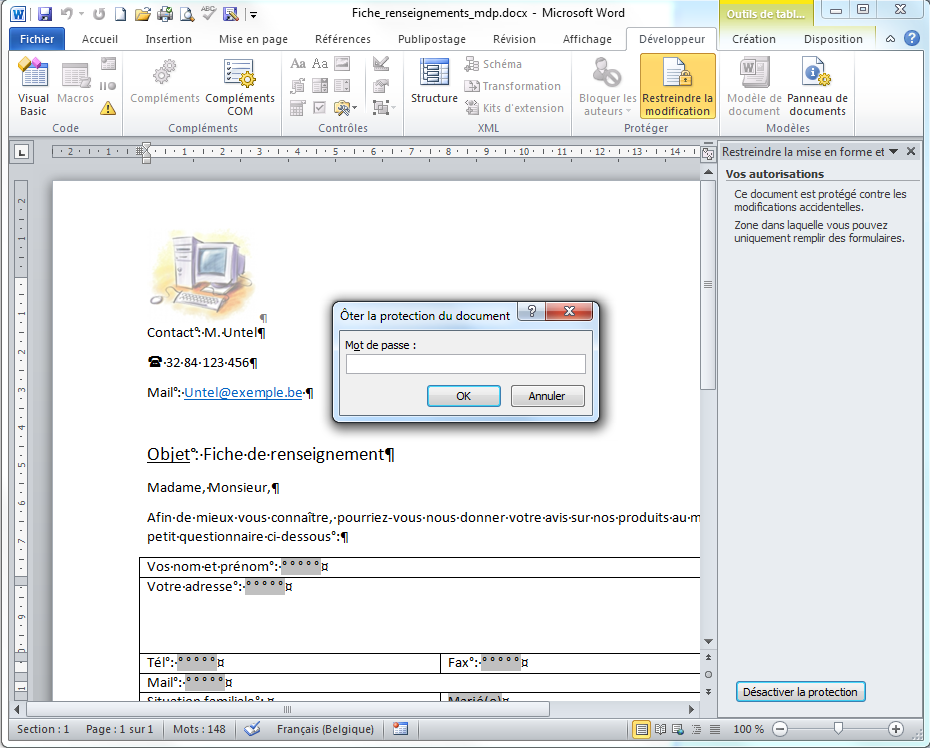Viewport: 930px width, 748px height.
Task: Toggle Restreindre la modification button
Action: 677,86
